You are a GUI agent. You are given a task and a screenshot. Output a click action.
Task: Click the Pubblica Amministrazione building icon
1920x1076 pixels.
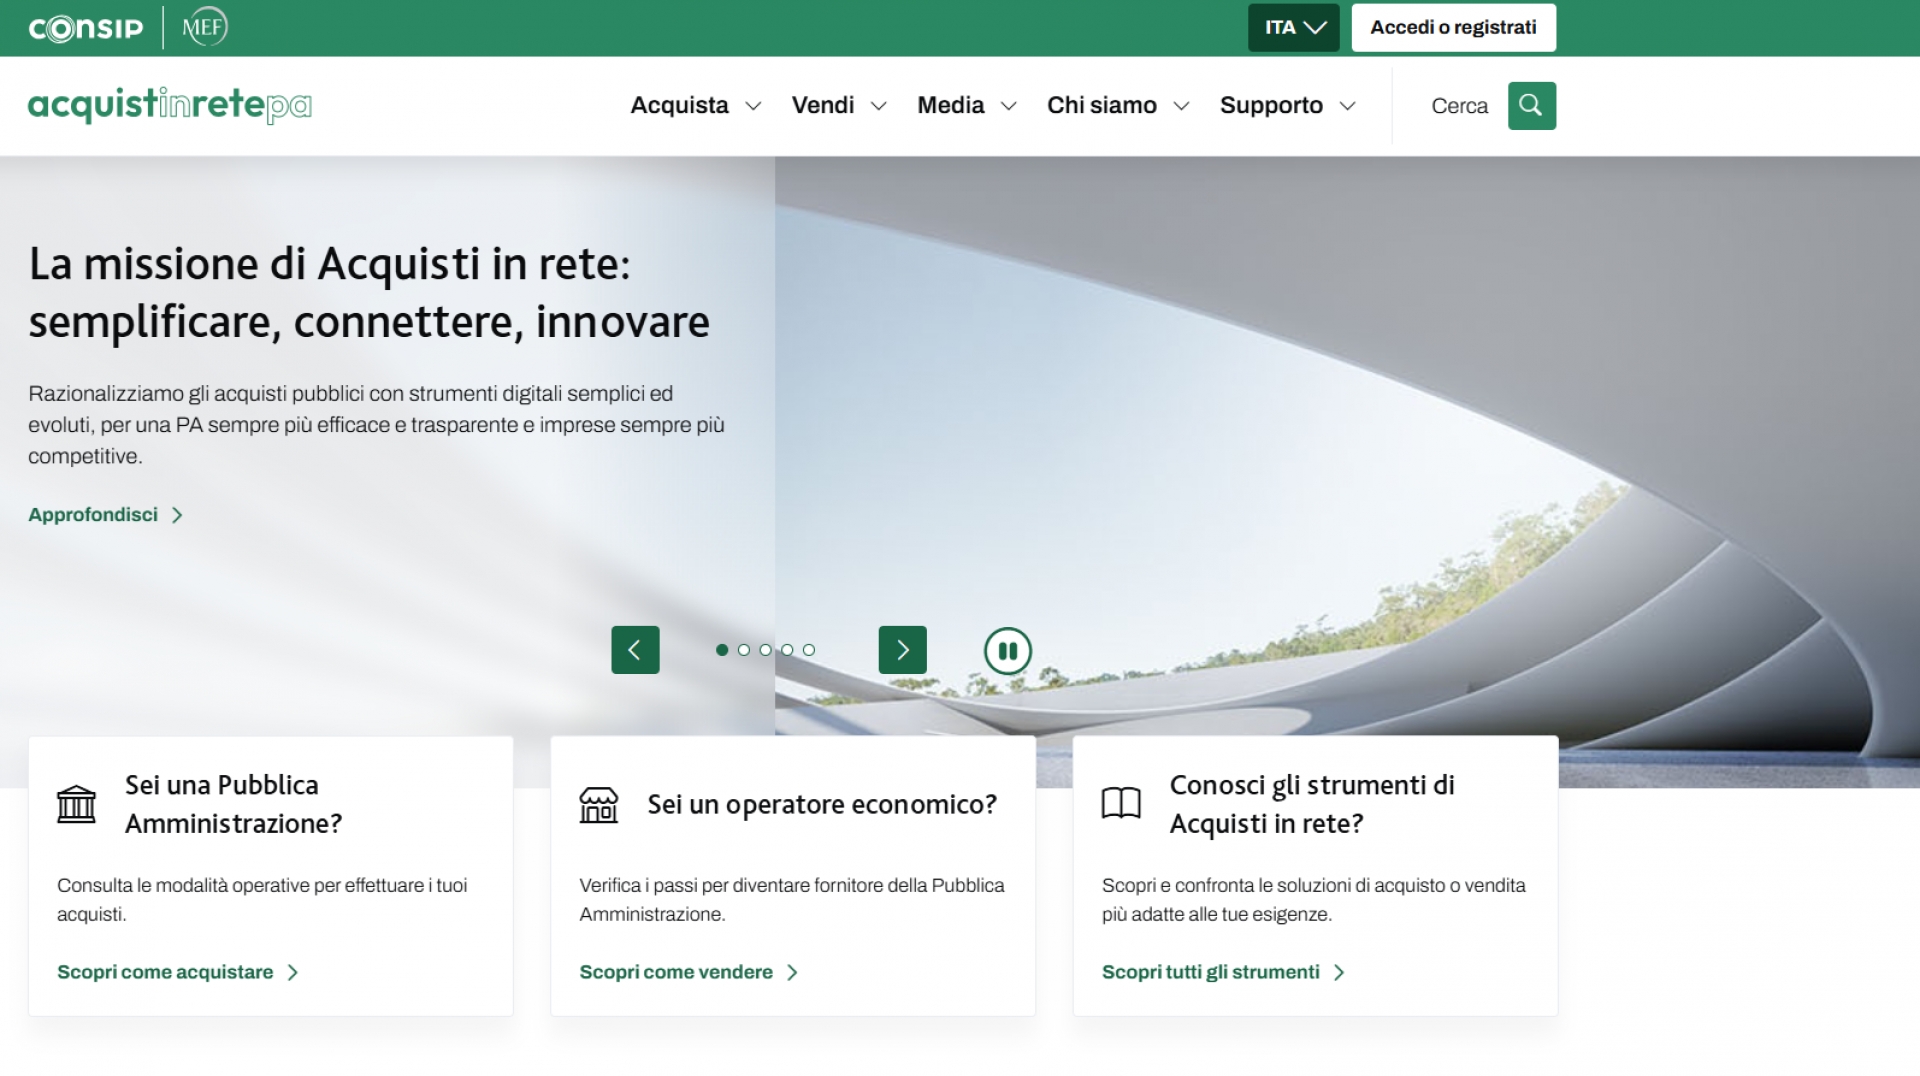coord(76,804)
